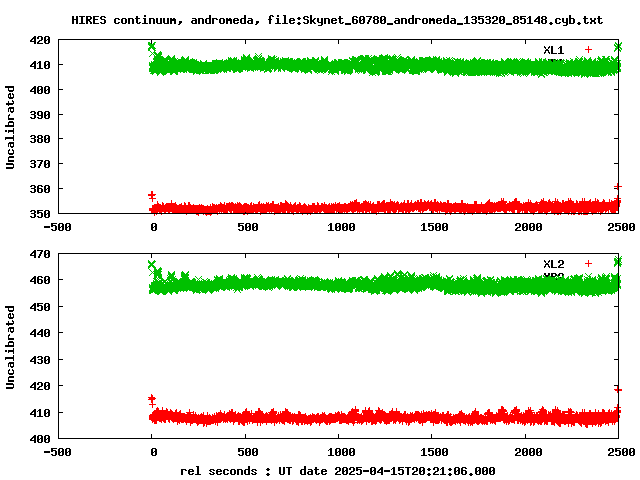Click the 'Uncalibrated' y-axis label of XL2 plot
The width and height of the screenshot is (640, 480).
point(10,347)
